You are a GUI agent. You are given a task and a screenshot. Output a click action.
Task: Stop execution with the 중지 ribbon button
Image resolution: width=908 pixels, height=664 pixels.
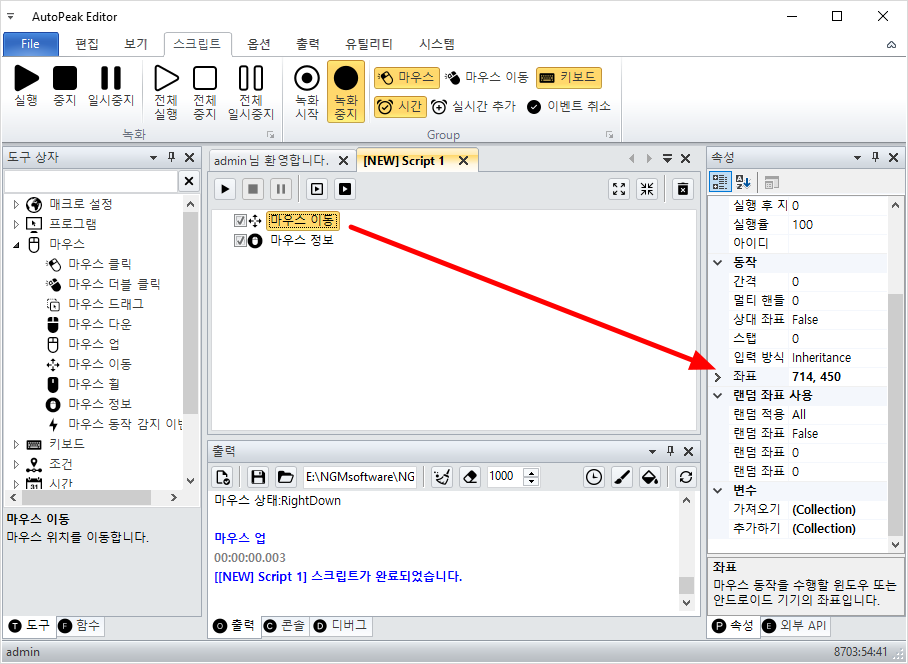65,86
